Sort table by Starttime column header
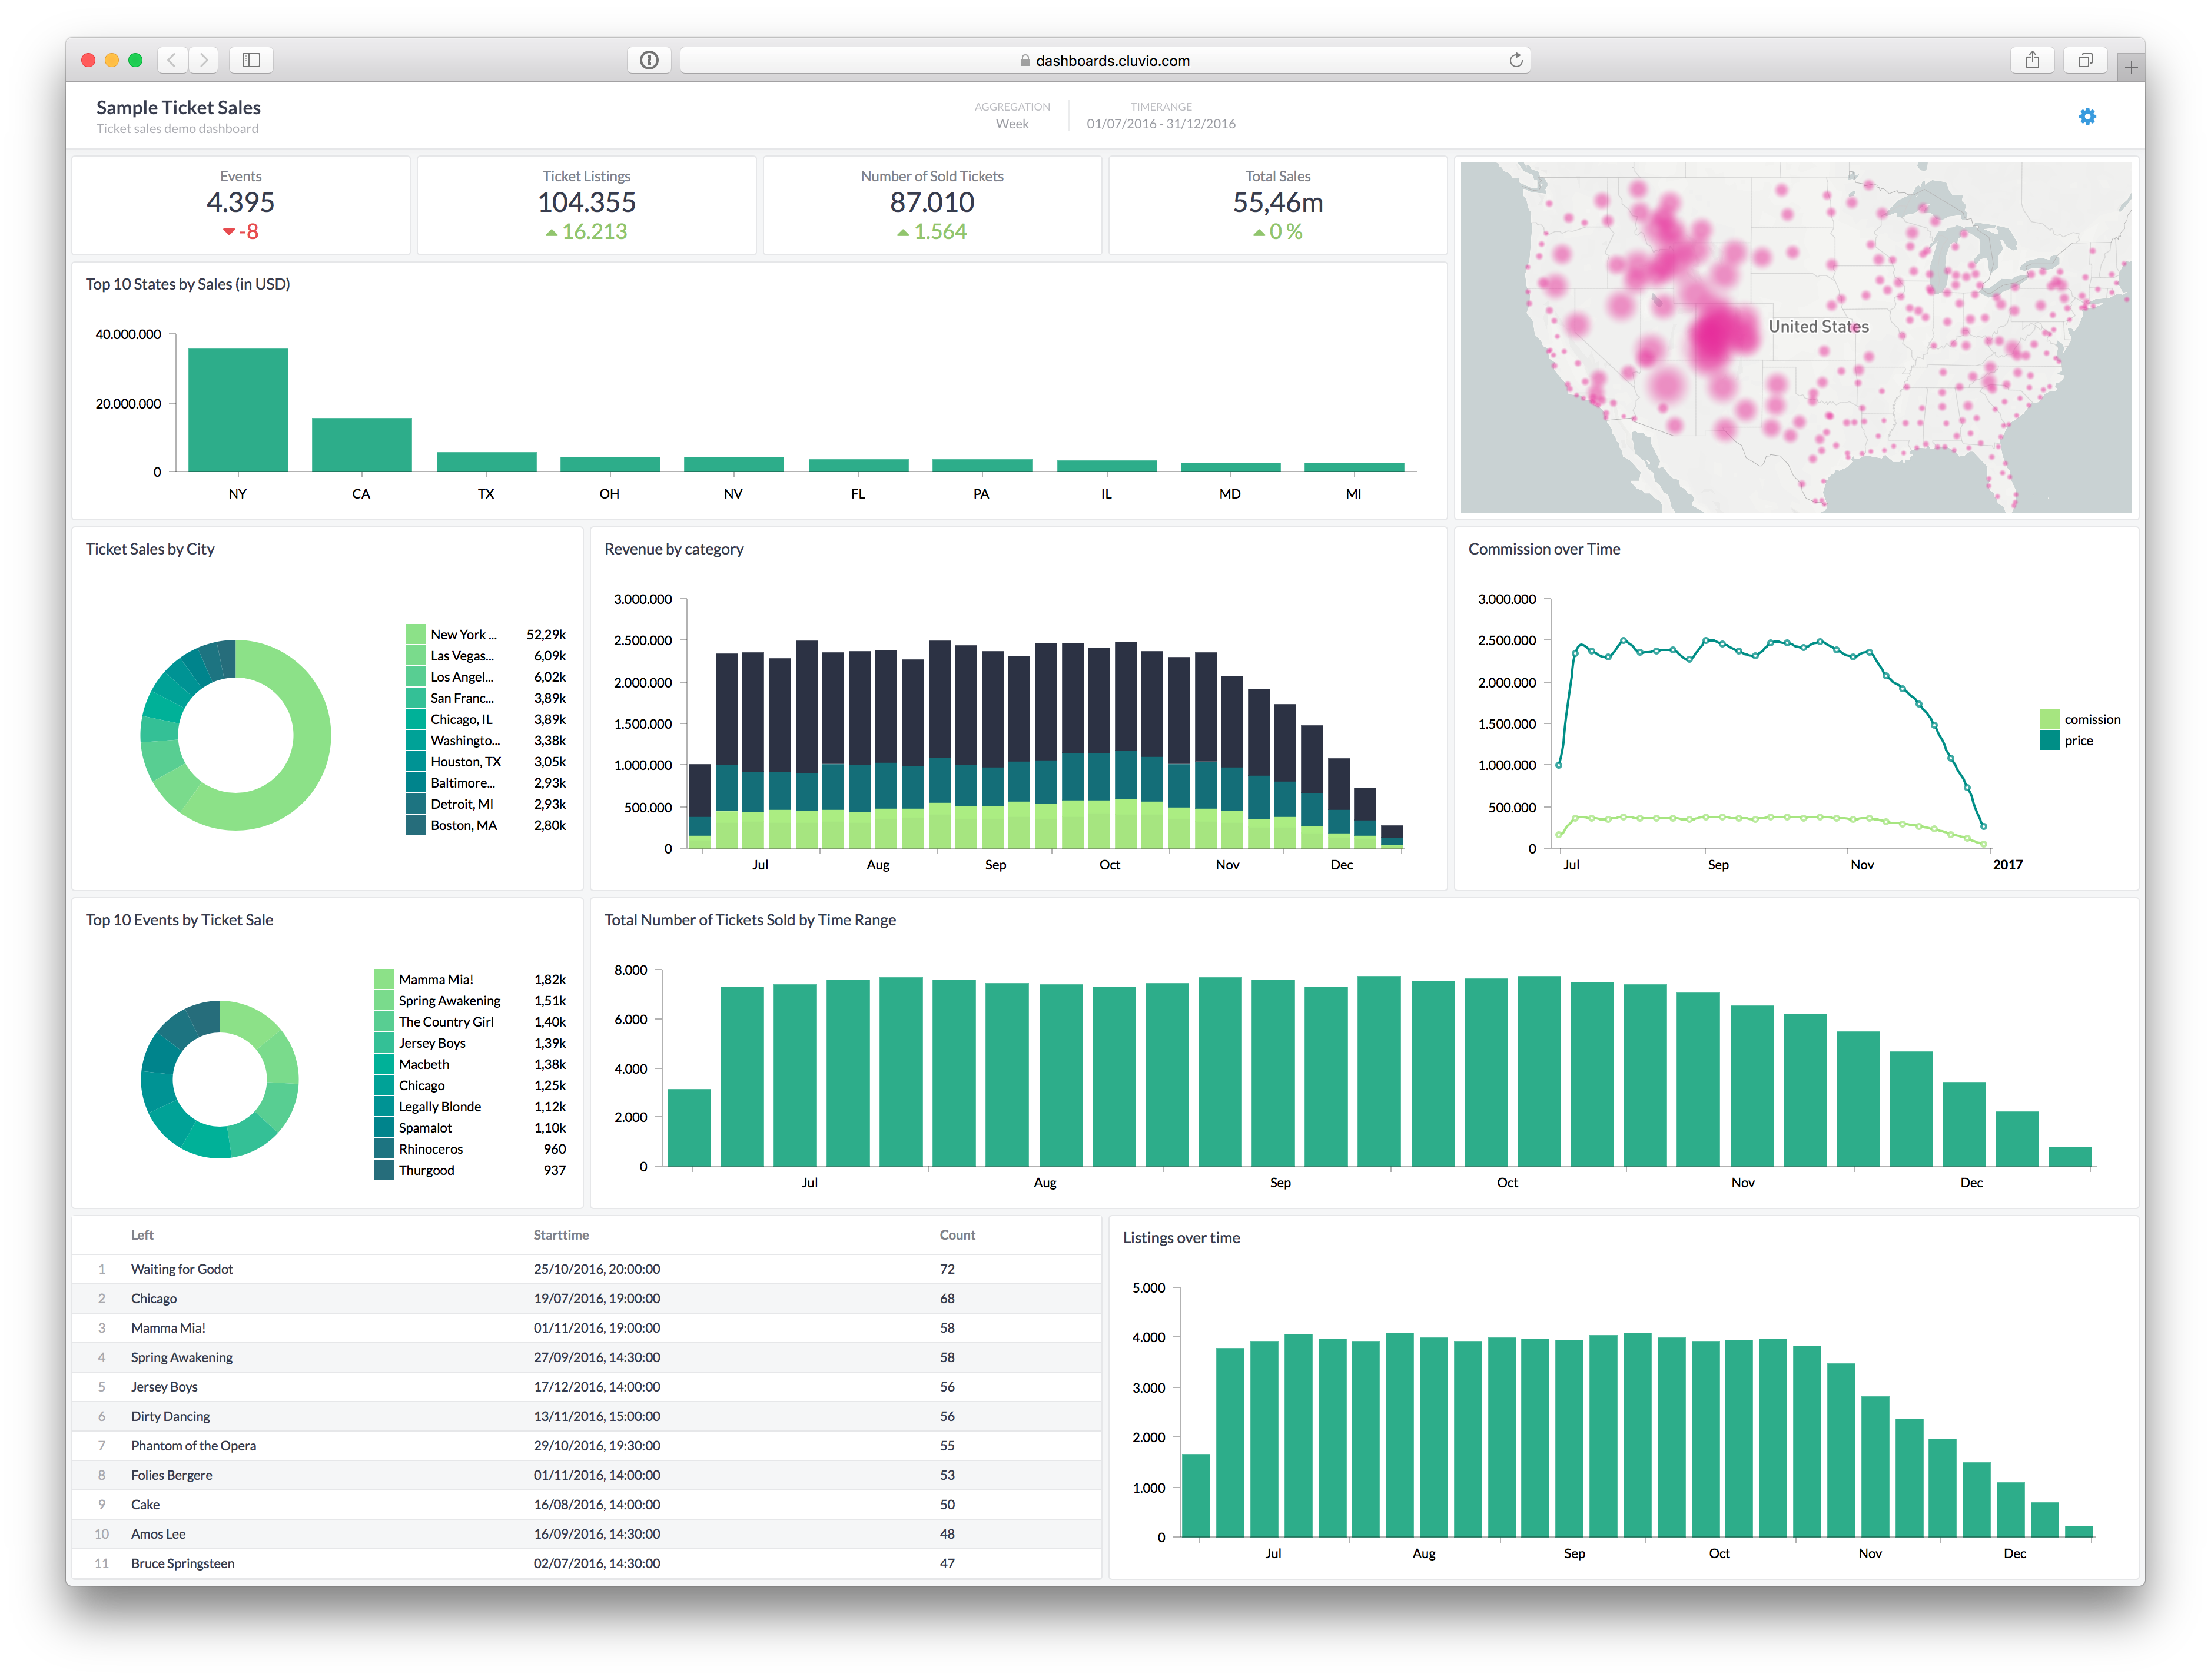 [x=561, y=1235]
